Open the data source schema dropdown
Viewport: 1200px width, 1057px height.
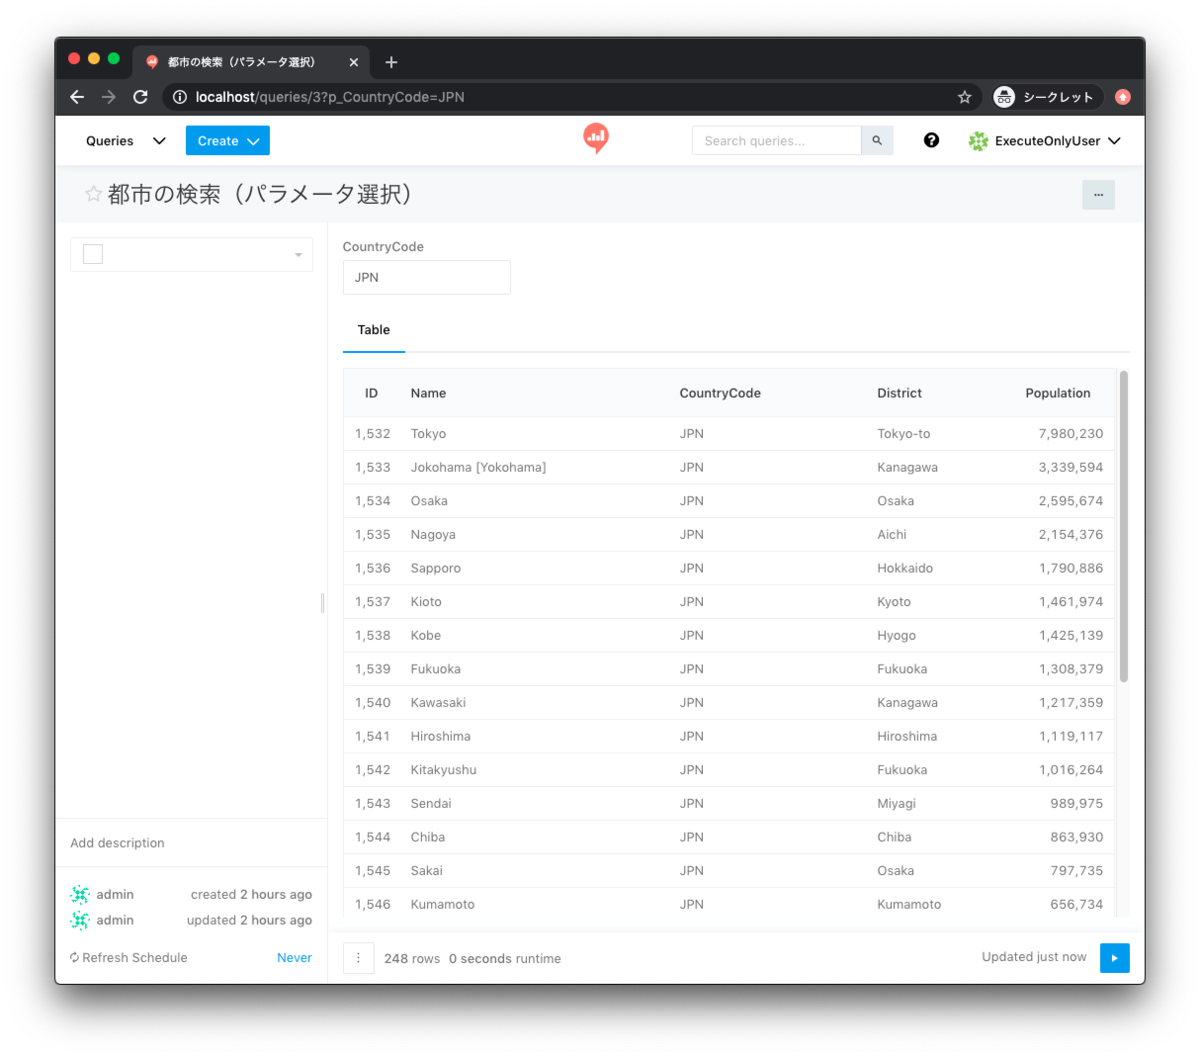tap(192, 255)
